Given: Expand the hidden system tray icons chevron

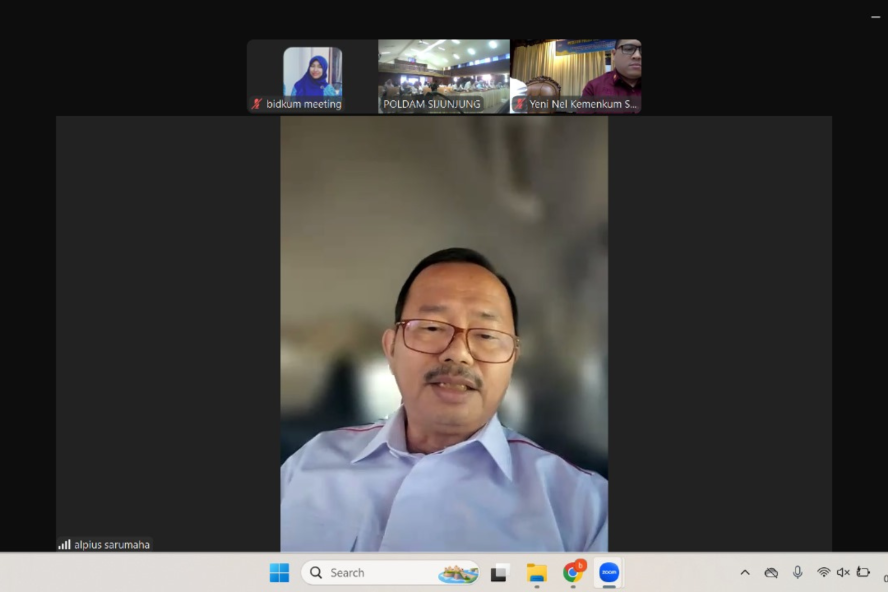Looking at the screenshot, I should click(745, 572).
